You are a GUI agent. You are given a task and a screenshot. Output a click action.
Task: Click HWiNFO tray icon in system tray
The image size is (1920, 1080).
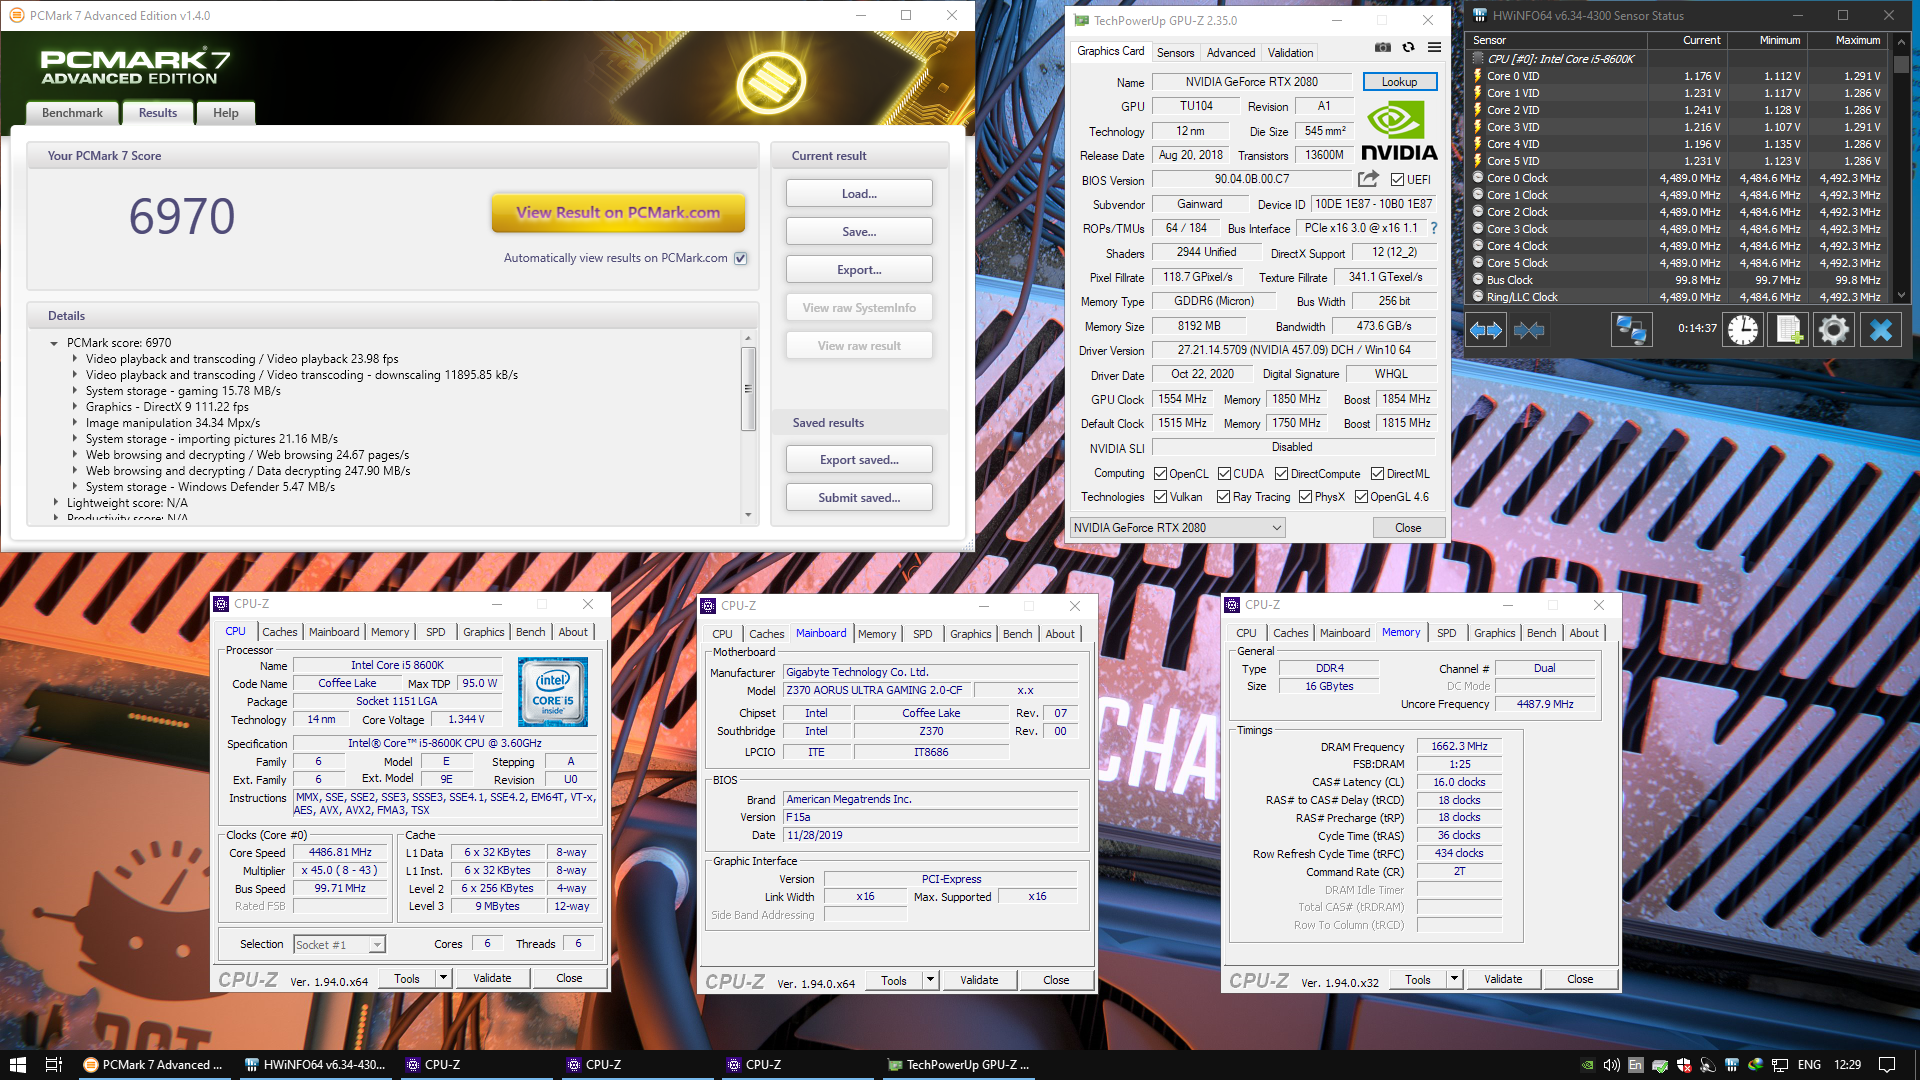coord(1731,1065)
